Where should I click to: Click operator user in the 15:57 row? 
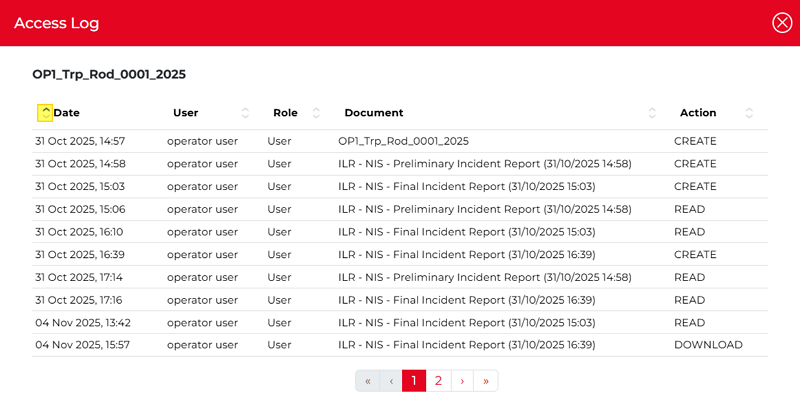(x=203, y=345)
